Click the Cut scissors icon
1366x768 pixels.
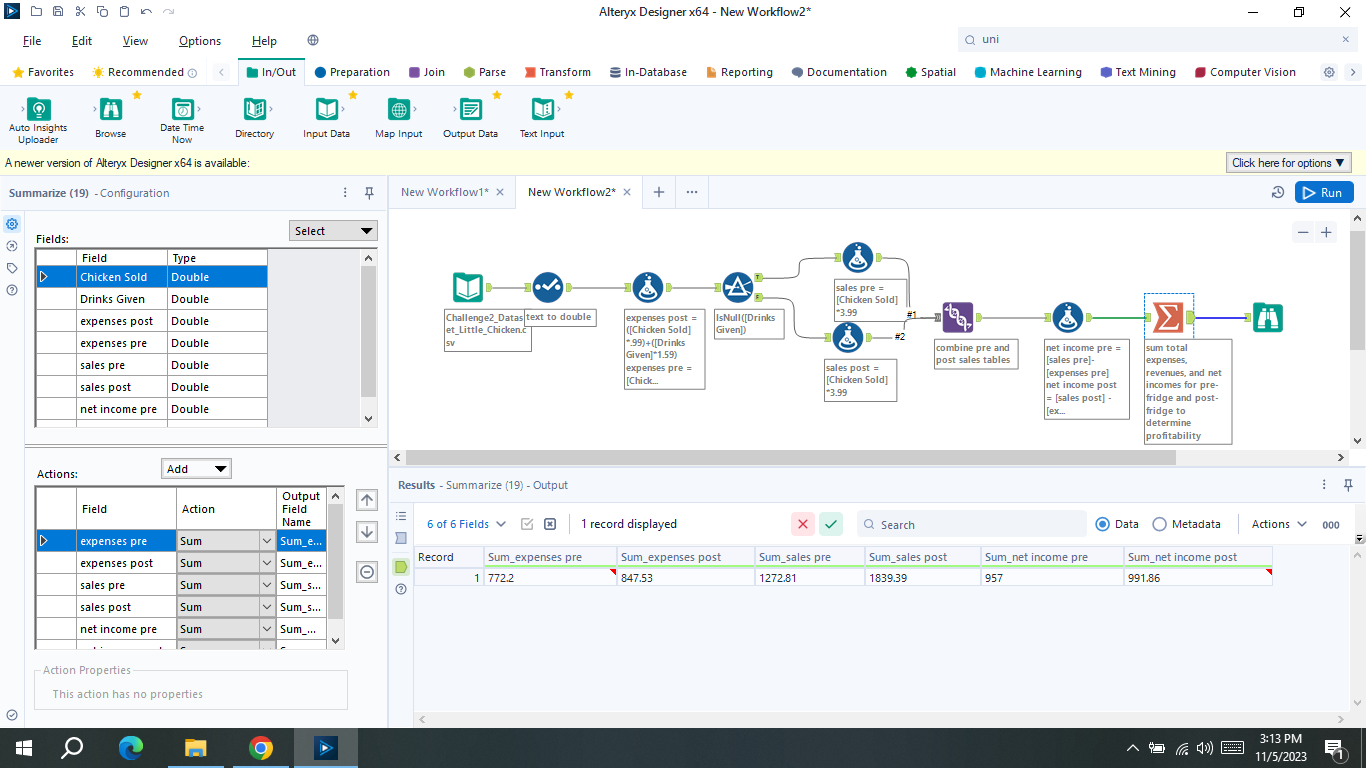coord(80,11)
